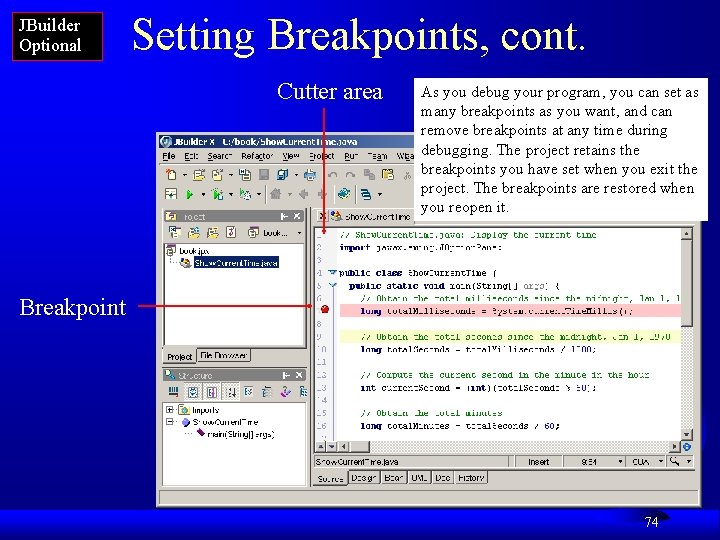Click the fold marker beside public class line
This screenshot has height=540, width=720.
pos(332,272)
